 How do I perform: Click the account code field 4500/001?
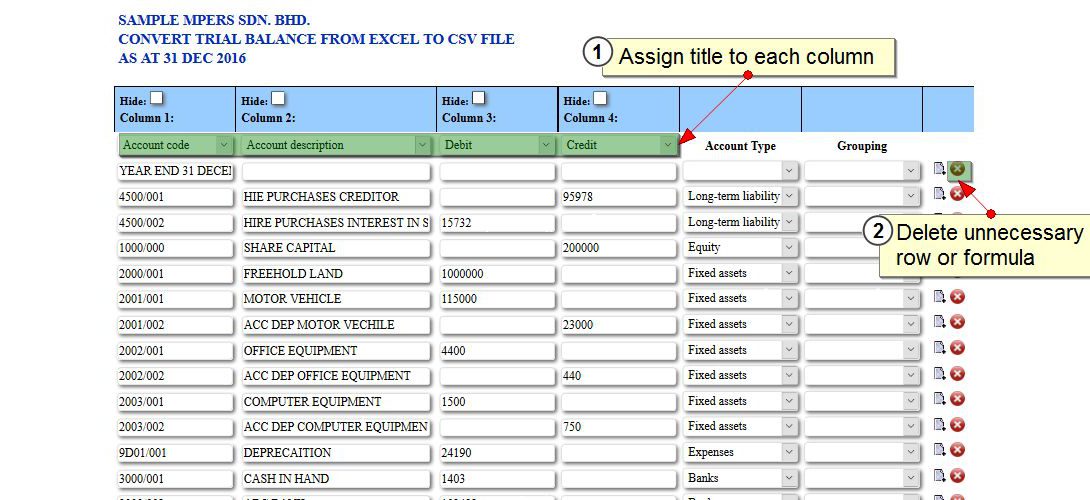tap(175, 197)
